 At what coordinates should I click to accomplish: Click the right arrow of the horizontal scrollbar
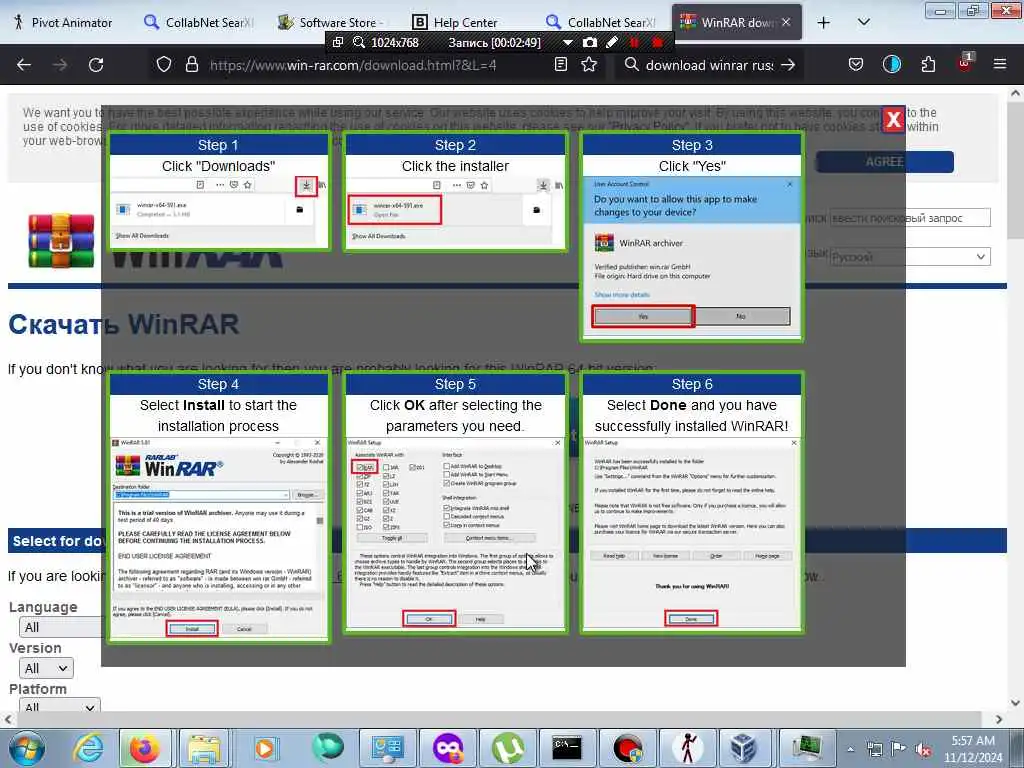click(999, 719)
